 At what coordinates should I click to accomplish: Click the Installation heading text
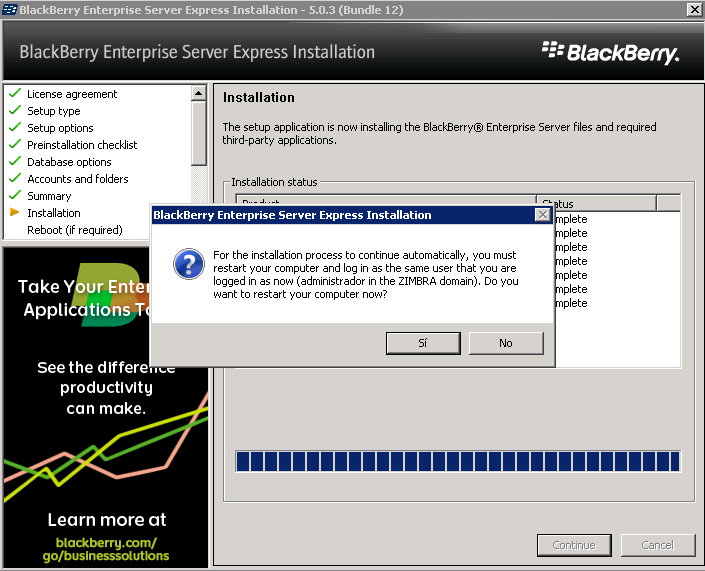point(259,98)
